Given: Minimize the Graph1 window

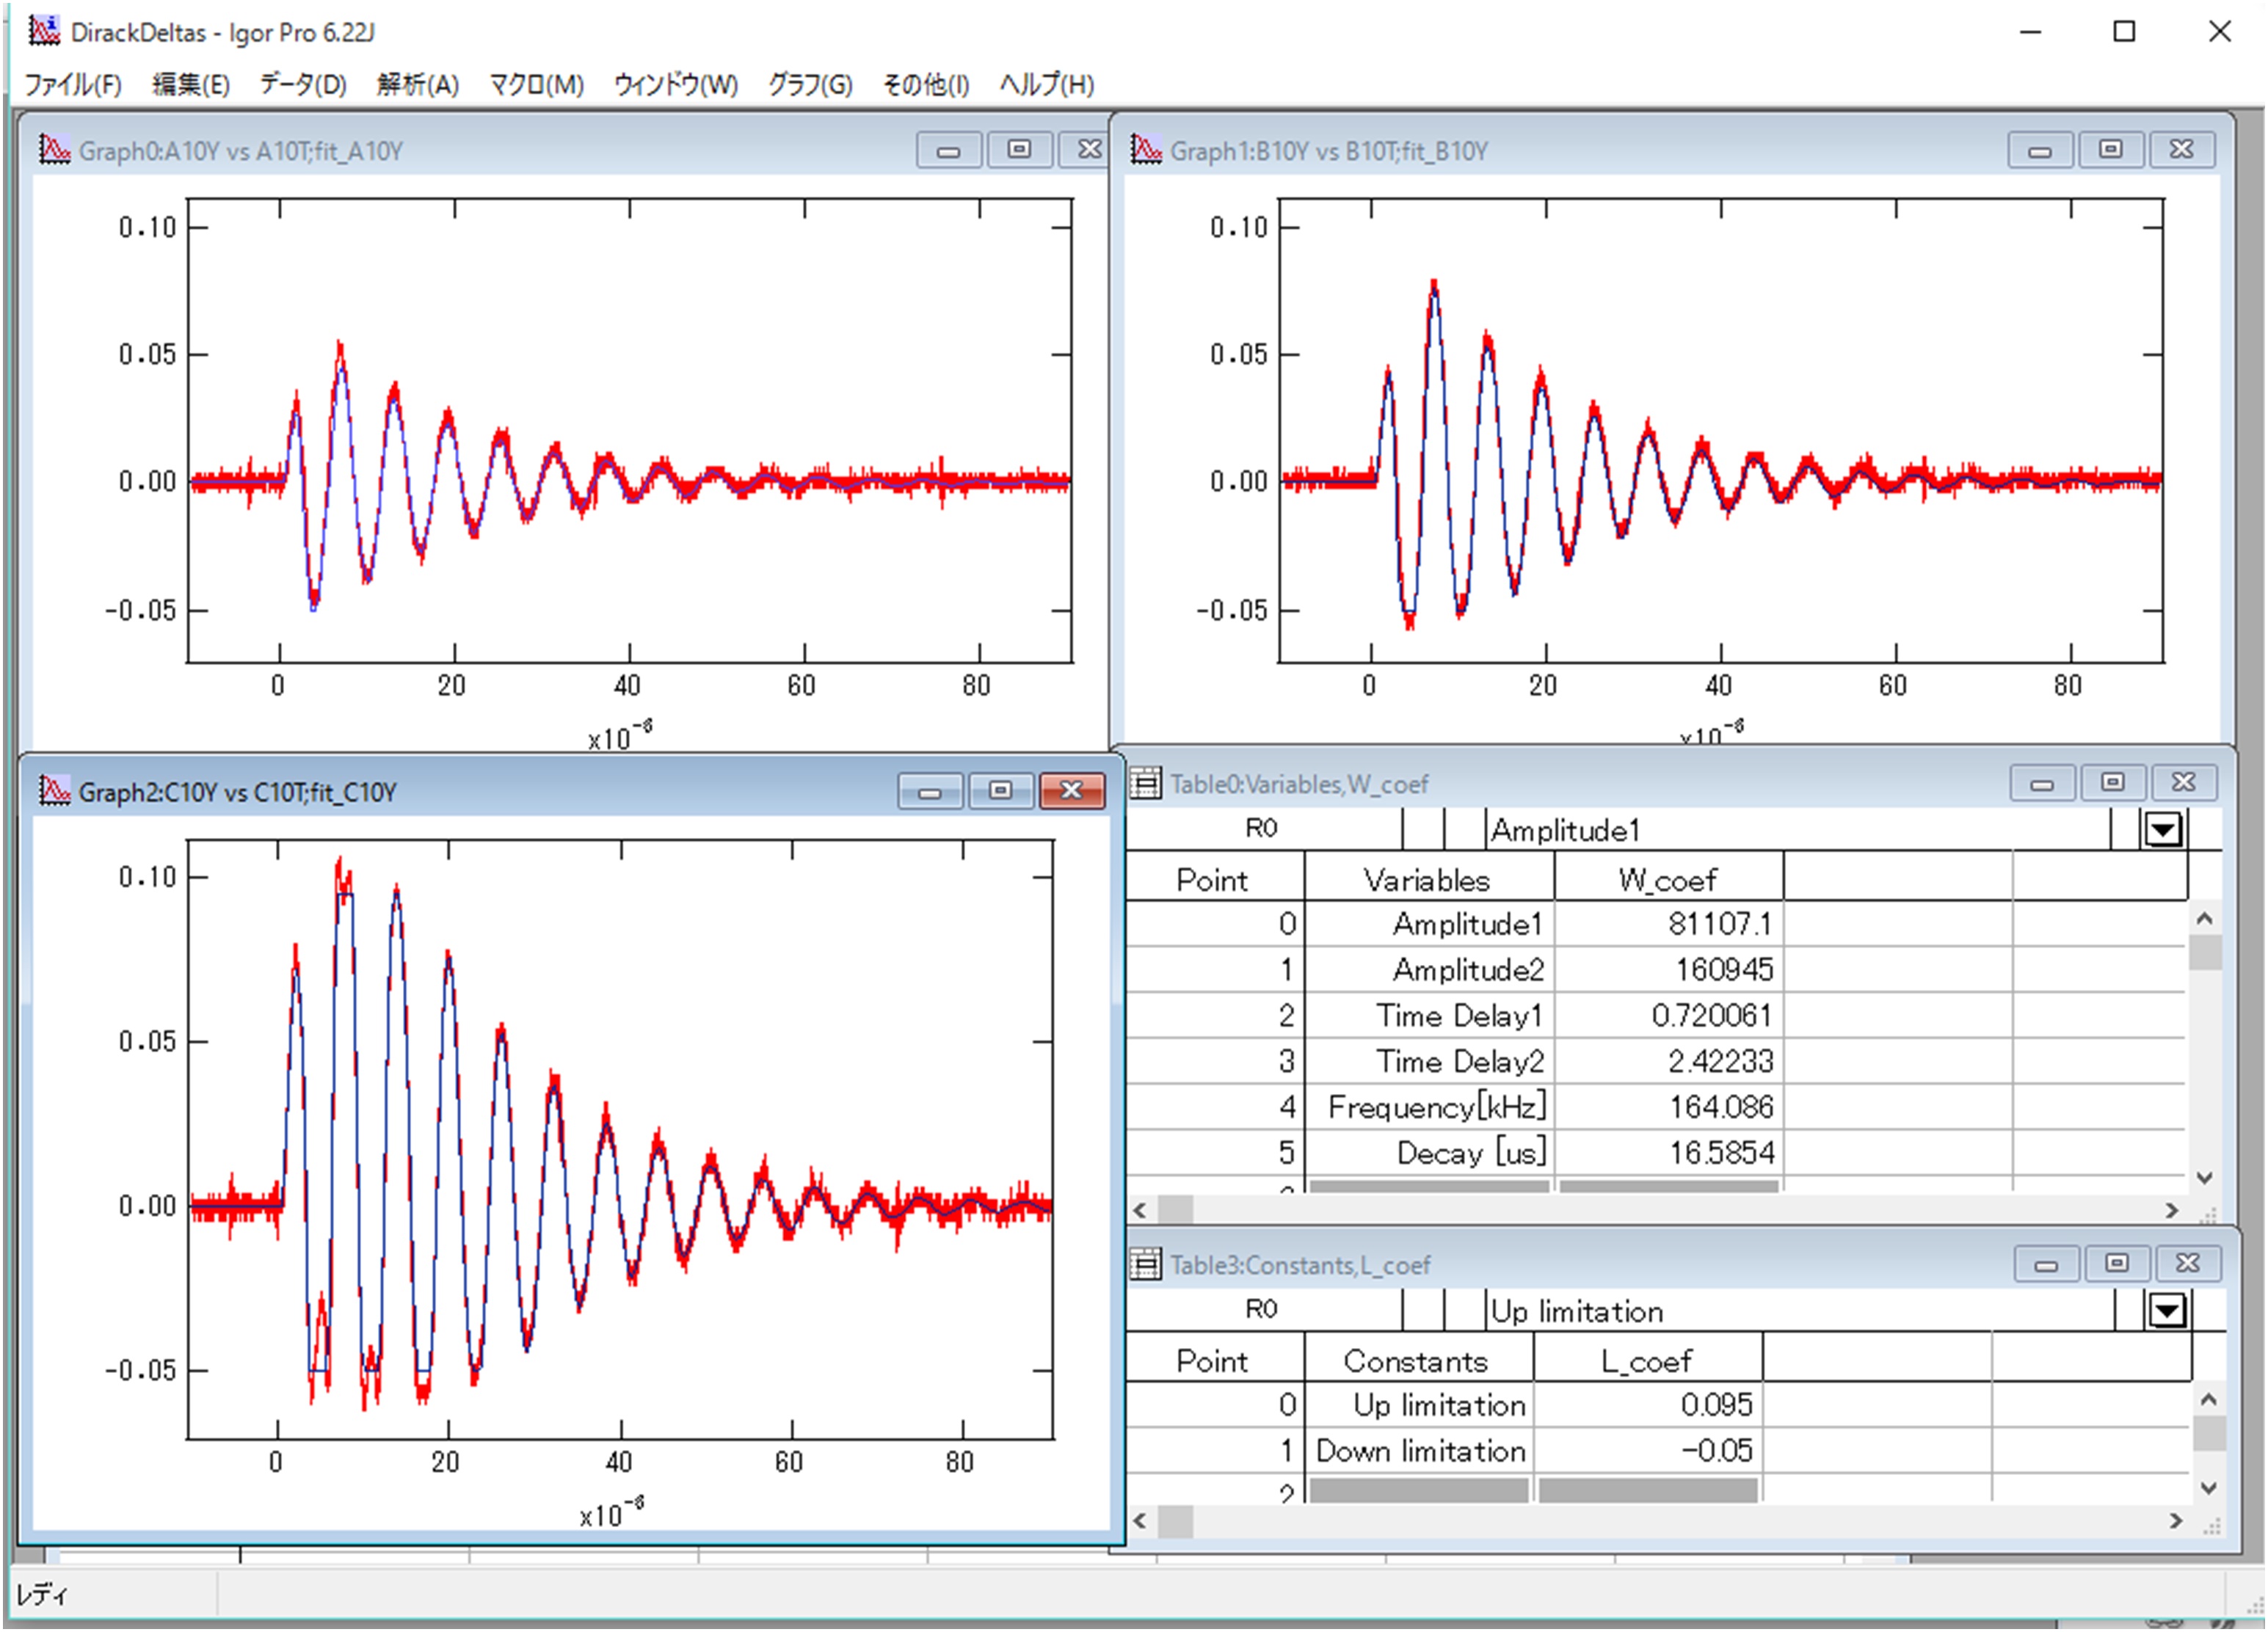Looking at the screenshot, I should pyautogui.click(x=2040, y=150).
